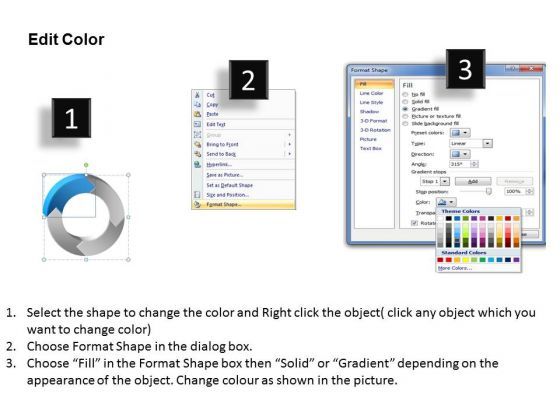Pick the red standard color swatch
Image resolution: width=560 pixels, height=420 pixels.
(449, 260)
